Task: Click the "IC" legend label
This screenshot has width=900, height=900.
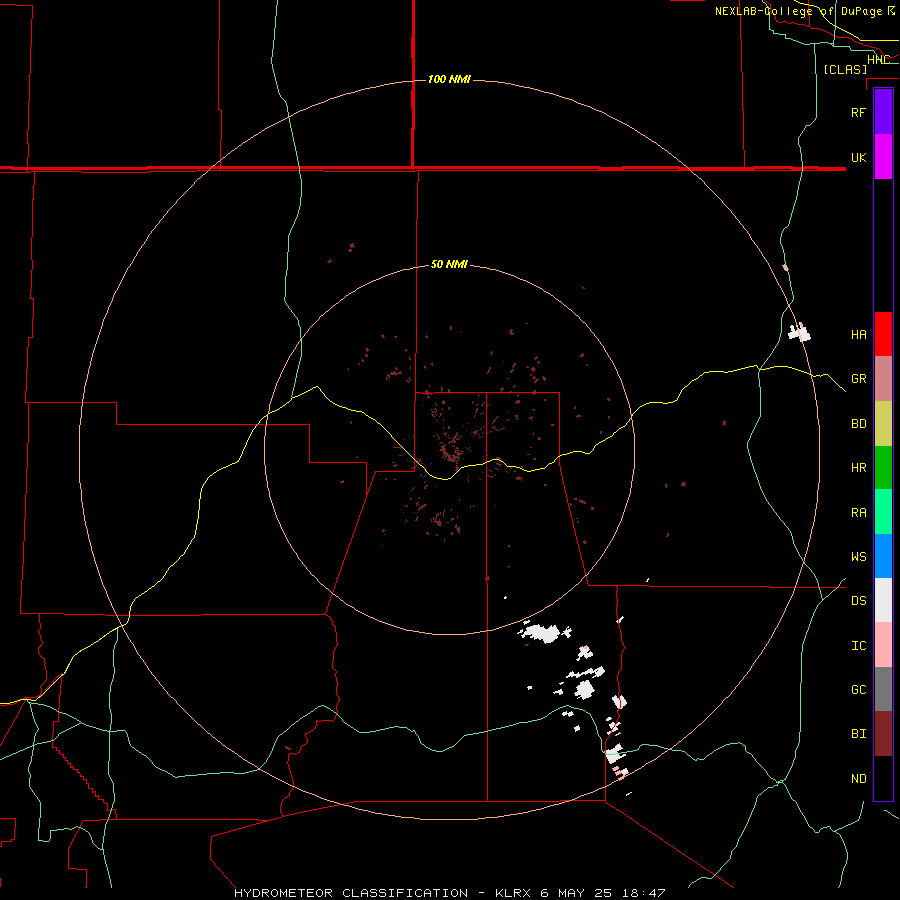Action: coord(858,646)
